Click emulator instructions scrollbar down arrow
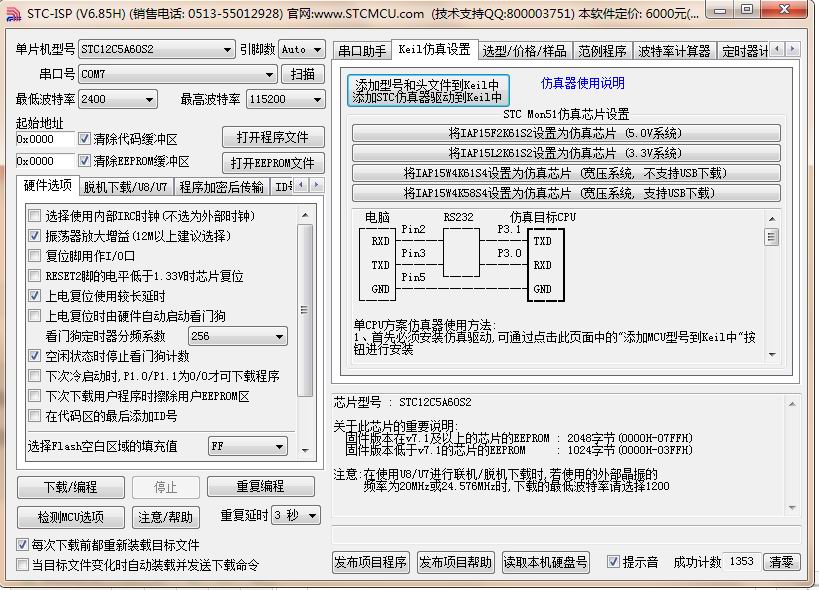The image size is (819, 590). coord(772,355)
